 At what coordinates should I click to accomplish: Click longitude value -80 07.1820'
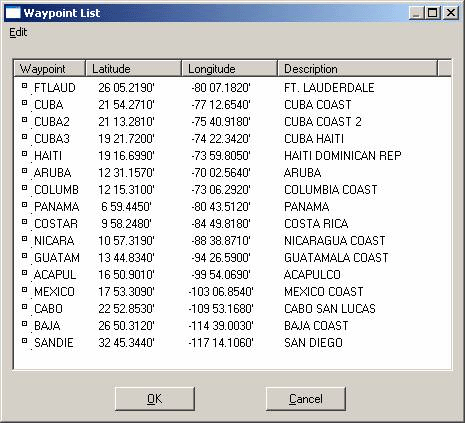pos(221,88)
